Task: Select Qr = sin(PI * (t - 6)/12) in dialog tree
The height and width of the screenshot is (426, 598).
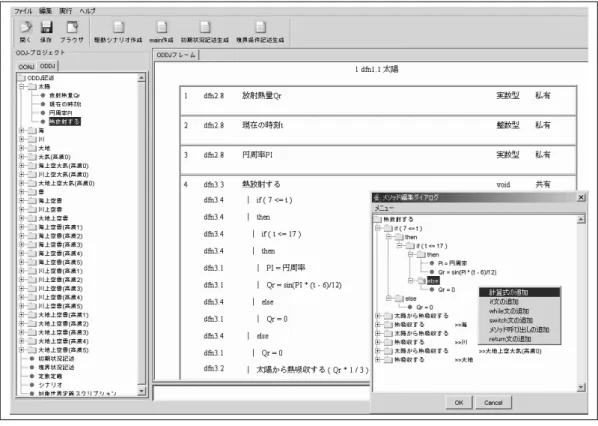Action: 467,272
